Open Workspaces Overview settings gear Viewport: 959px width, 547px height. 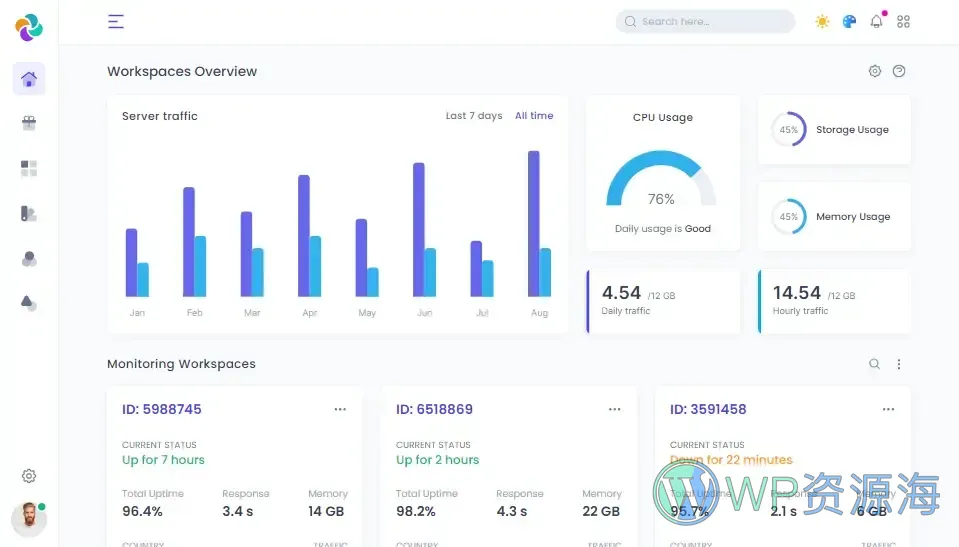874,71
